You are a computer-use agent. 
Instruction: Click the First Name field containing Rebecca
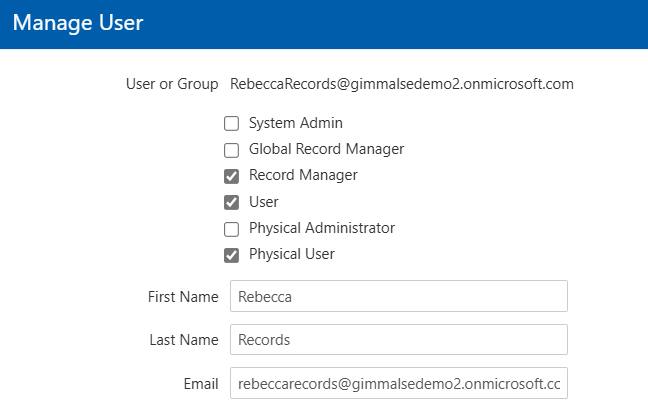[398, 296]
